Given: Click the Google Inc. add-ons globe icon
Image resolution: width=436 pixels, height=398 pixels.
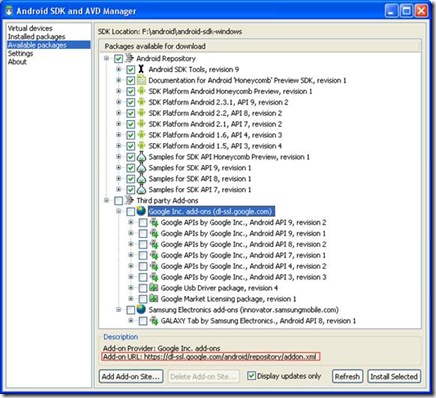Looking at the screenshot, I should tap(141, 211).
